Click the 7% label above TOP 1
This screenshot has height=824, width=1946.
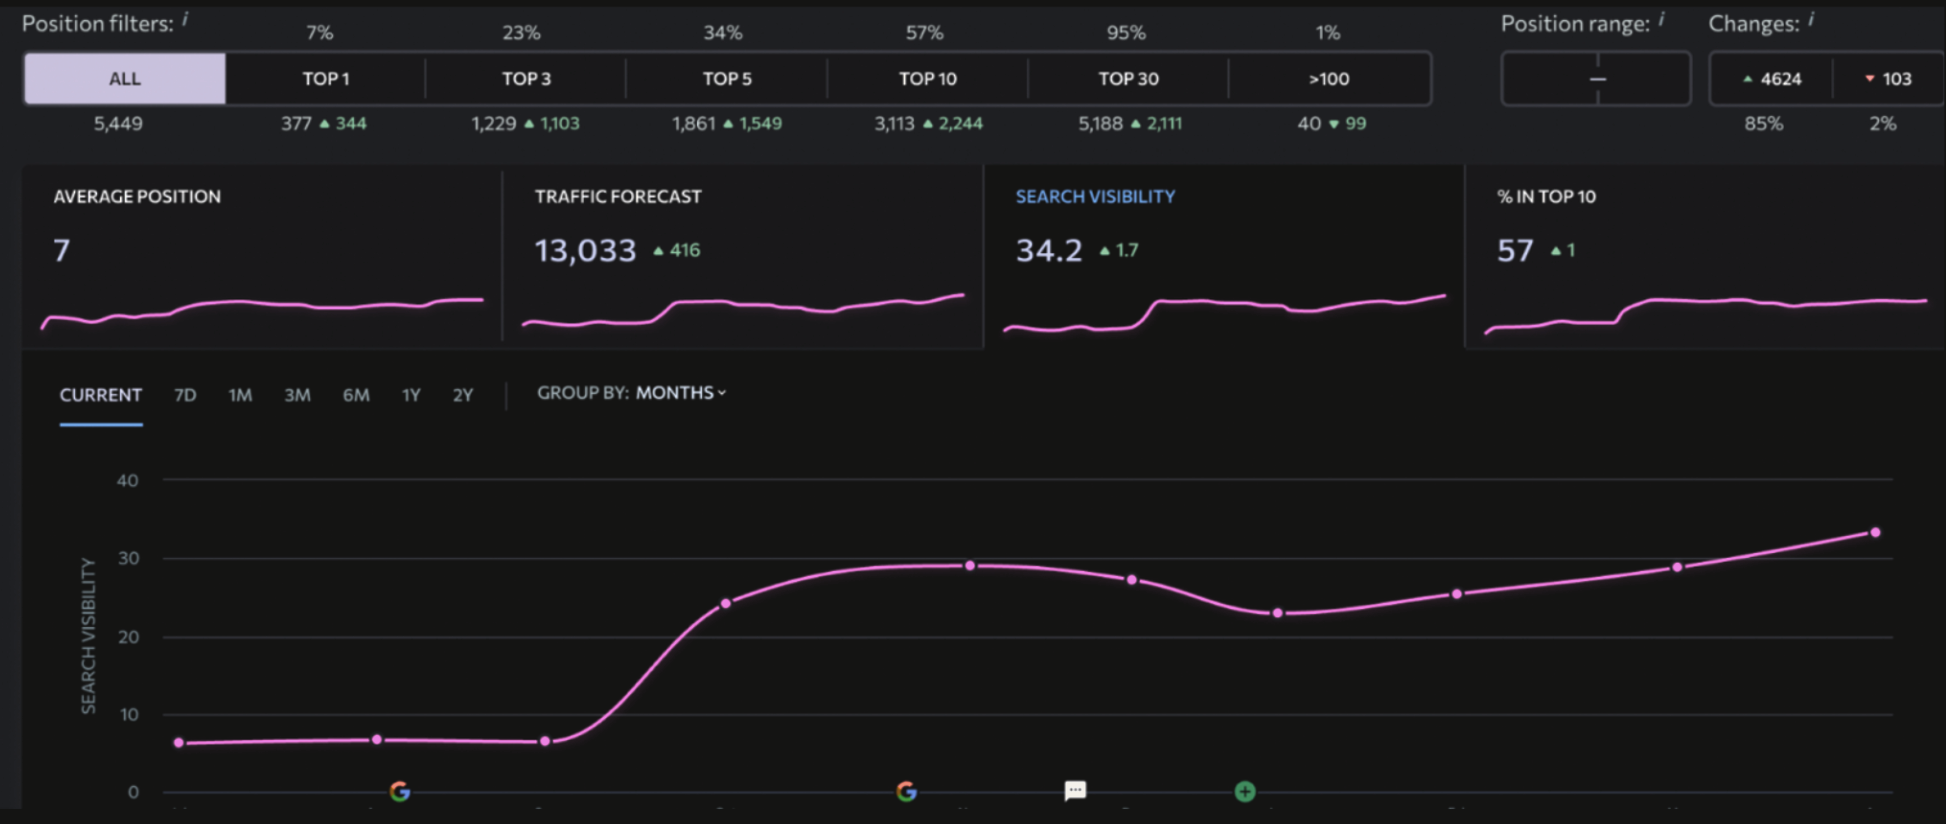tap(320, 33)
